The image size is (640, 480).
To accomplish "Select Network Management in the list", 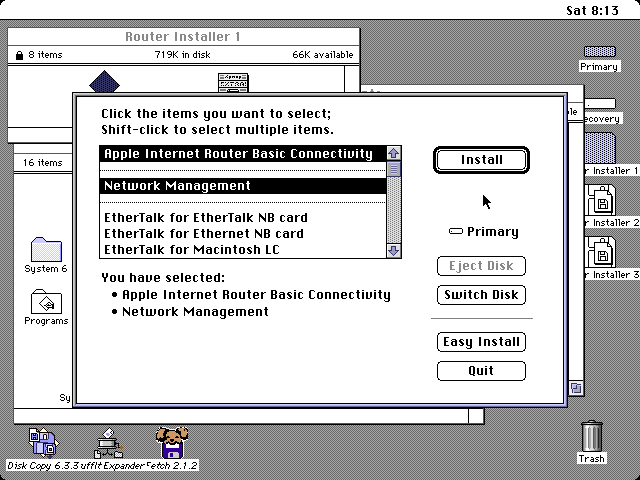I will point(243,186).
